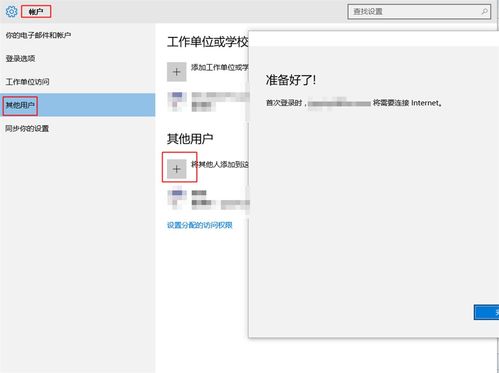The width and height of the screenshot is (499, 373).
Task: Select the work account avatar under 工作单位或学校
Action: pos(176,101)
